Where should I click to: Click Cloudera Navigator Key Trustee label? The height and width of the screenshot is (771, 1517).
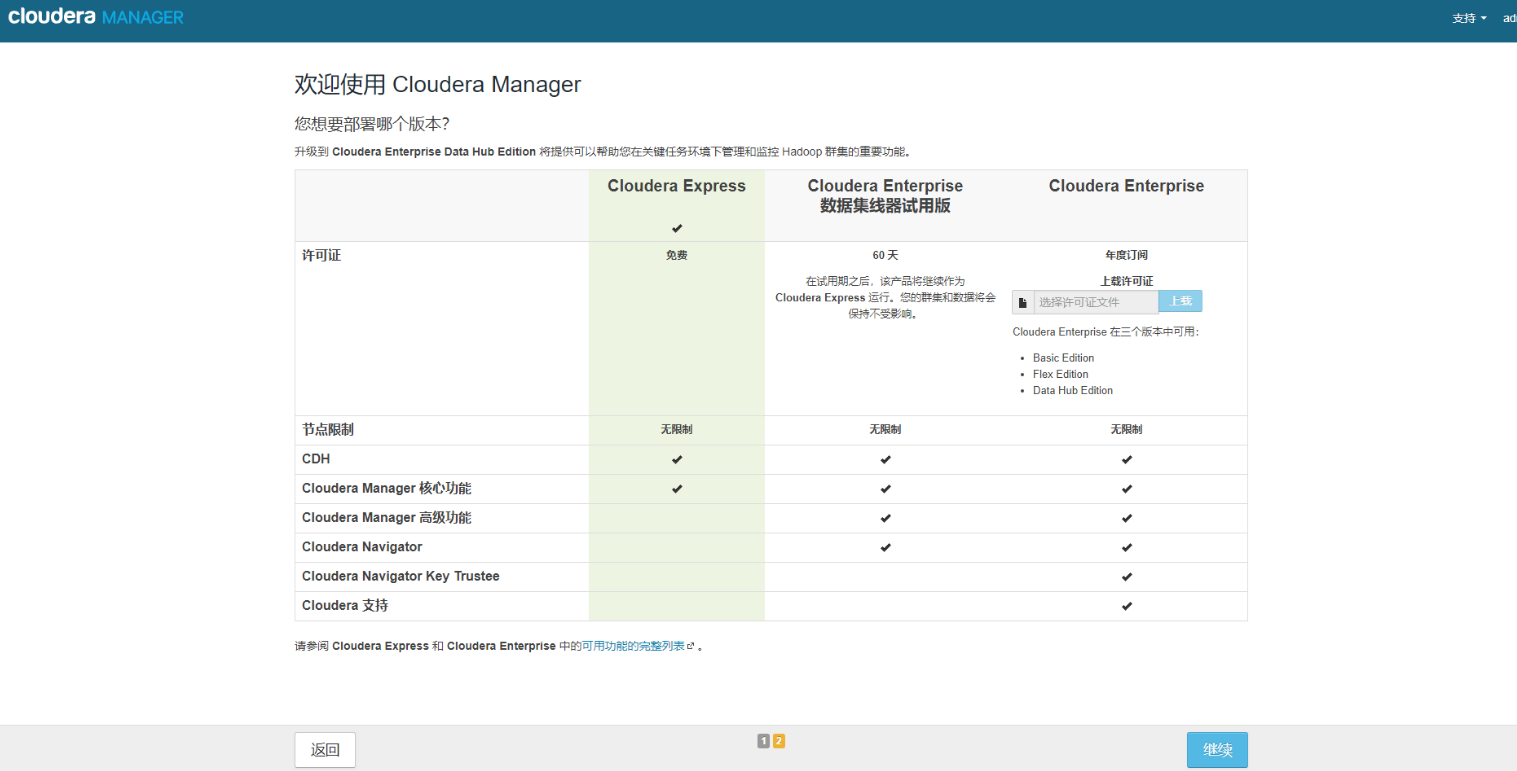coord(401,576)
